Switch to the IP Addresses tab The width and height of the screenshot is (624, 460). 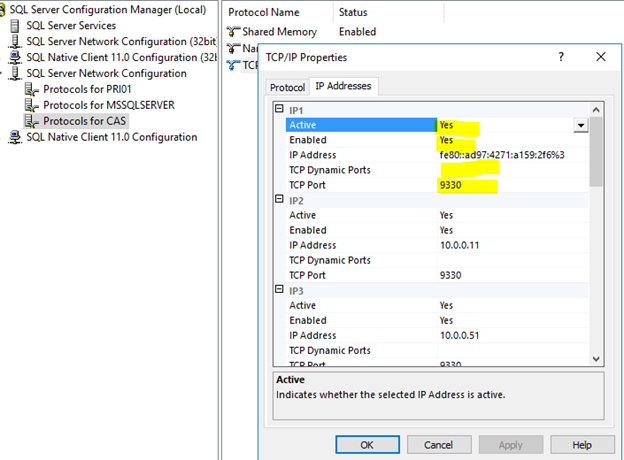pyautogui.click(x=343, y=86)
